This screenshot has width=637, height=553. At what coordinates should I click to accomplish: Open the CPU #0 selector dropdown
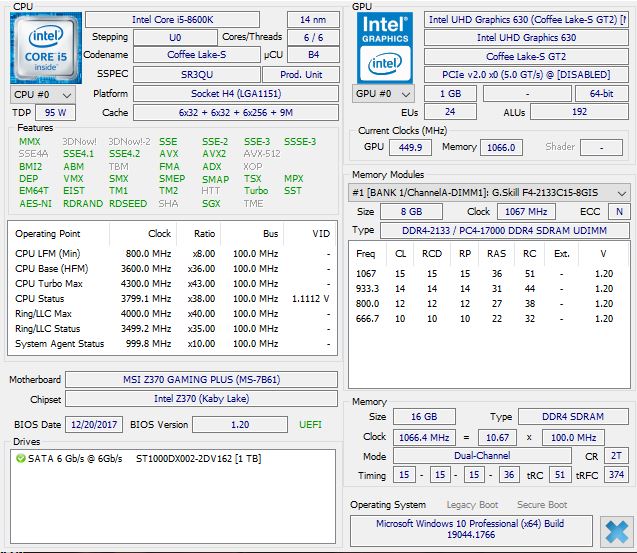click(x=43, y=95)
